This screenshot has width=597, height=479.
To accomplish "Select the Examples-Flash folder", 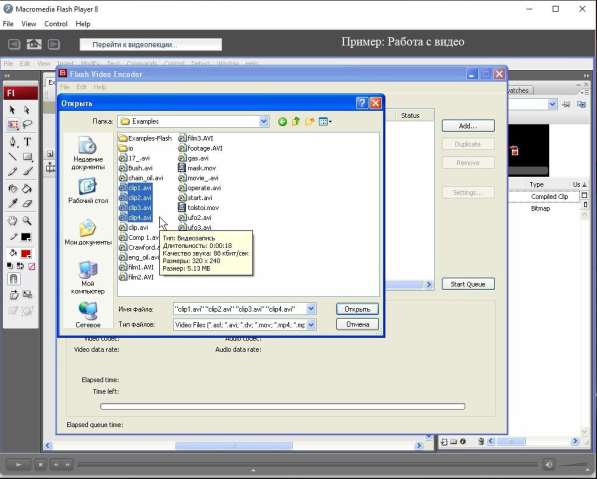I will (145, 138).
